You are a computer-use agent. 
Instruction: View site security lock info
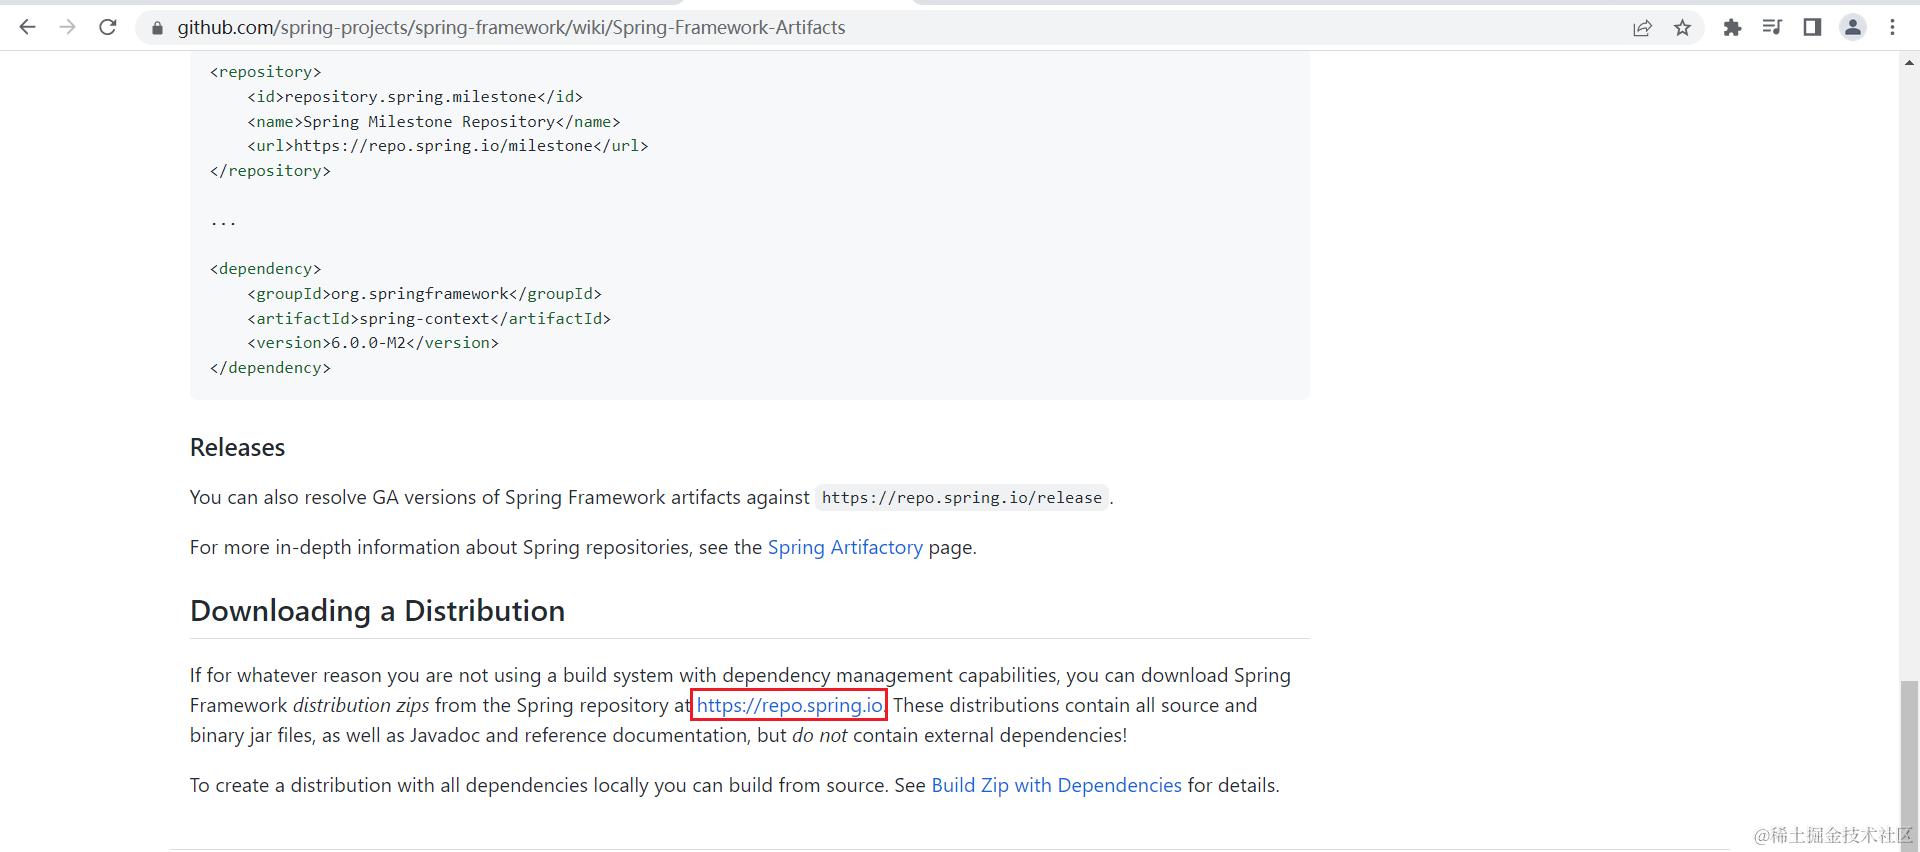[x=157, y=28]
